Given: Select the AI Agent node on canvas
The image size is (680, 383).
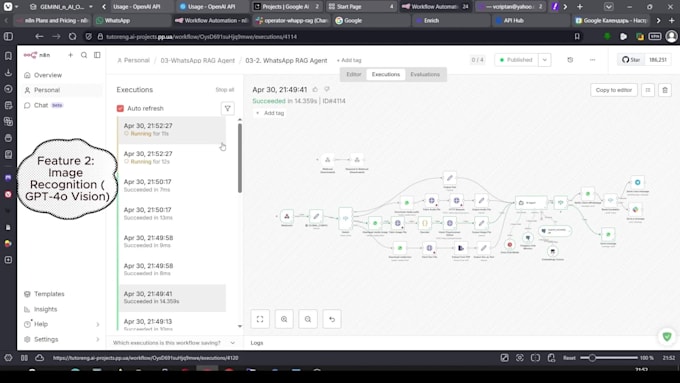Looking at the screenshot, I should click(531, 203).
